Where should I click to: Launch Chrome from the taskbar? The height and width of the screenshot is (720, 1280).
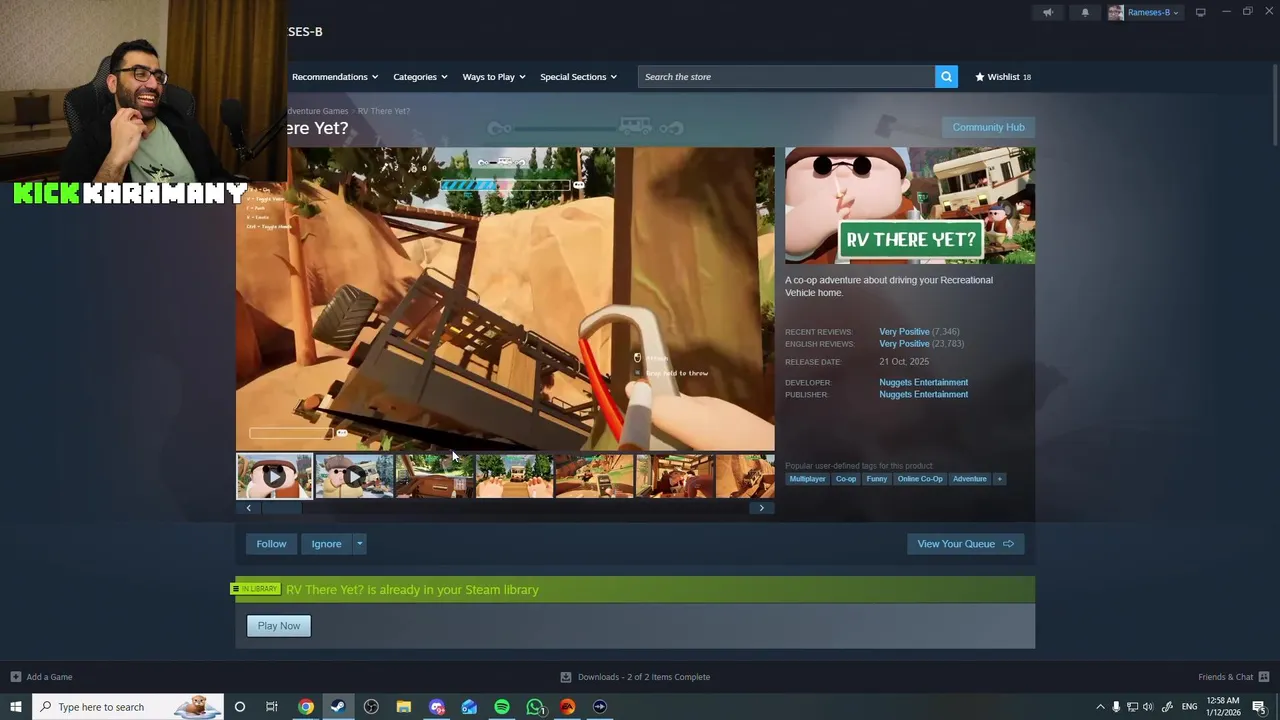(x=306, y=707)
